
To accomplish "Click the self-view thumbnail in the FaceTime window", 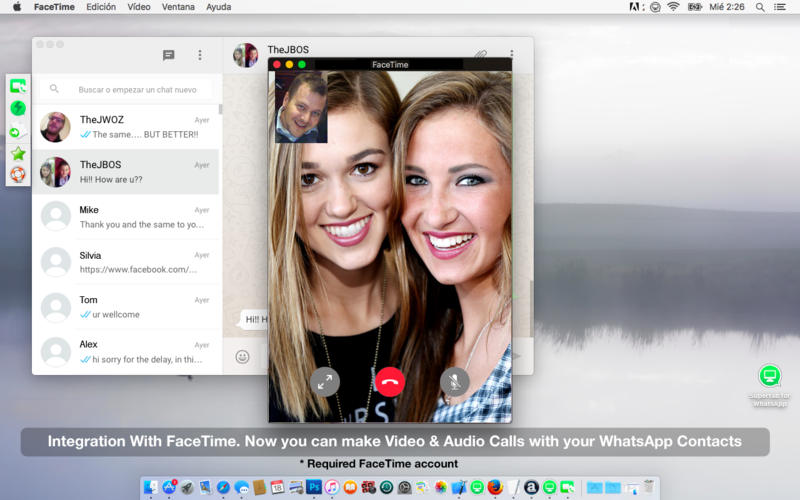I will (301, 107).
